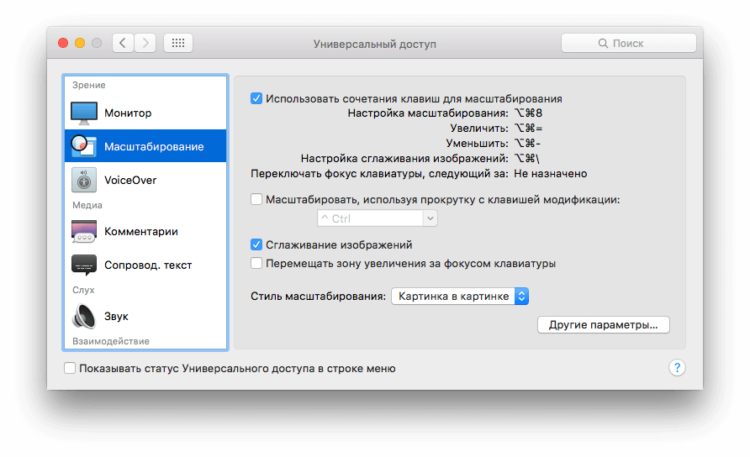Open help with the question mark button
The height and width of the screenshot is (457, 750).
coord(677,368)
